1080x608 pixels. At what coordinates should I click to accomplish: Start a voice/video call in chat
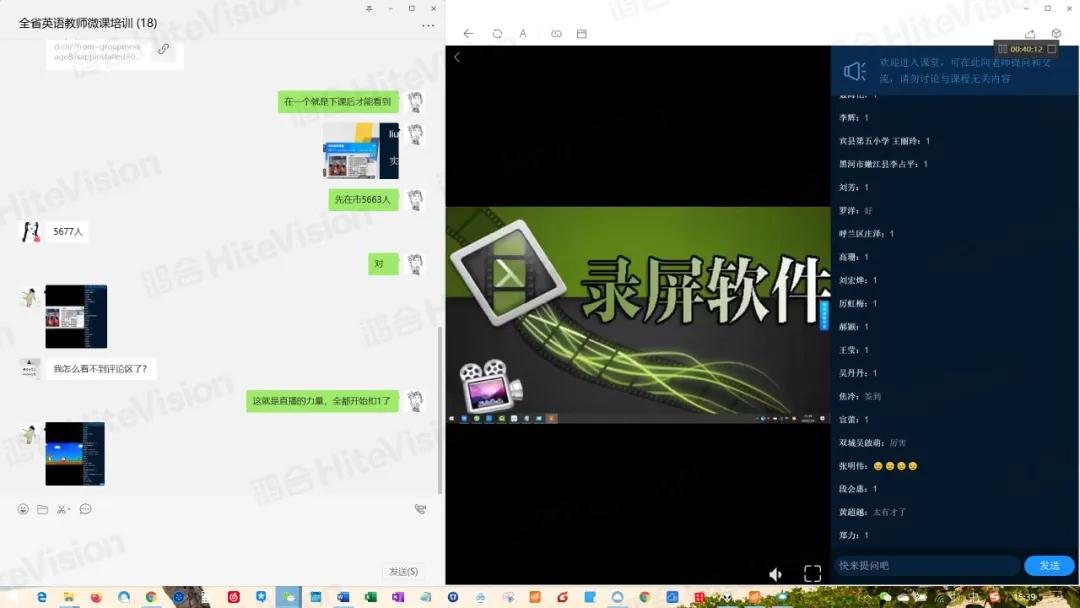pos(420,509)
